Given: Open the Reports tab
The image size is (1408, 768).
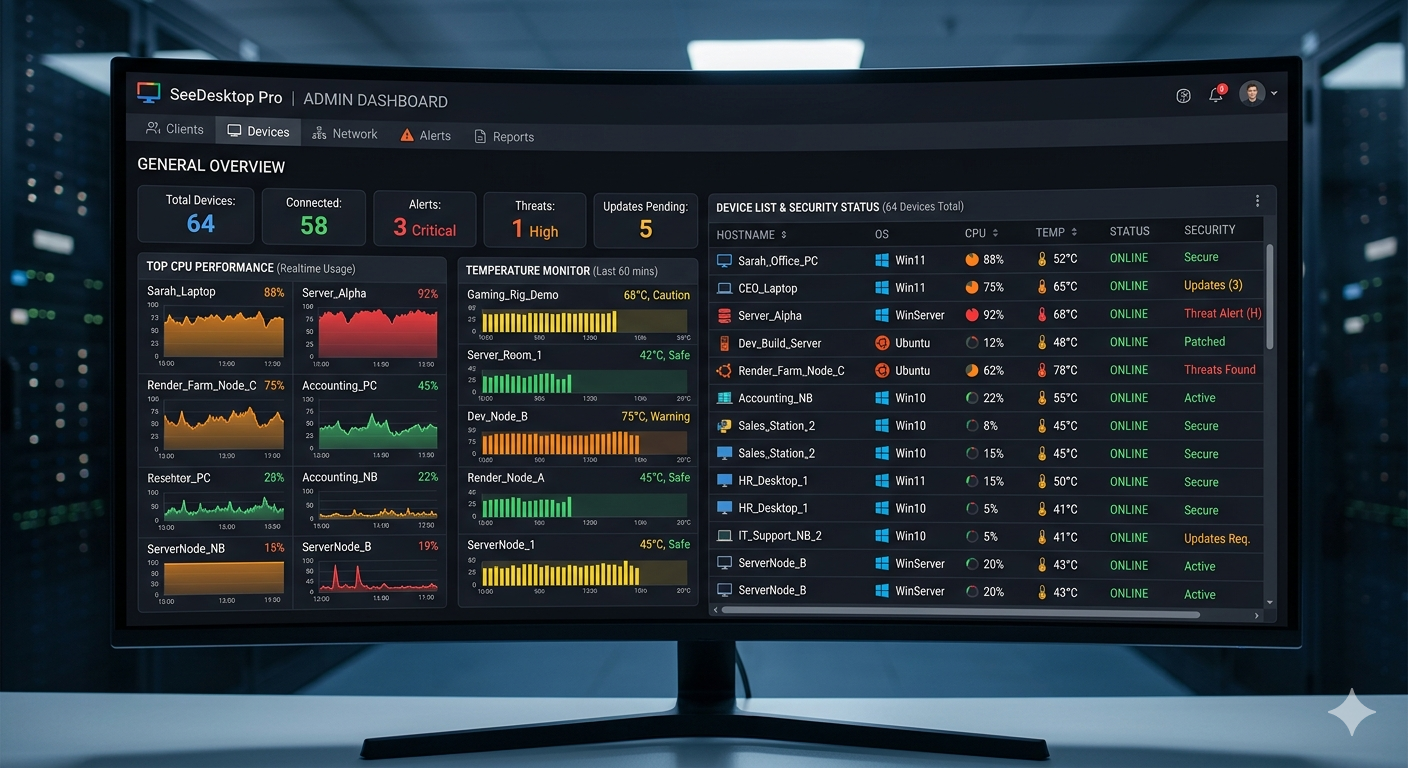Looking at the screenshot, I should pyautogui.click(x=504, y=137).
